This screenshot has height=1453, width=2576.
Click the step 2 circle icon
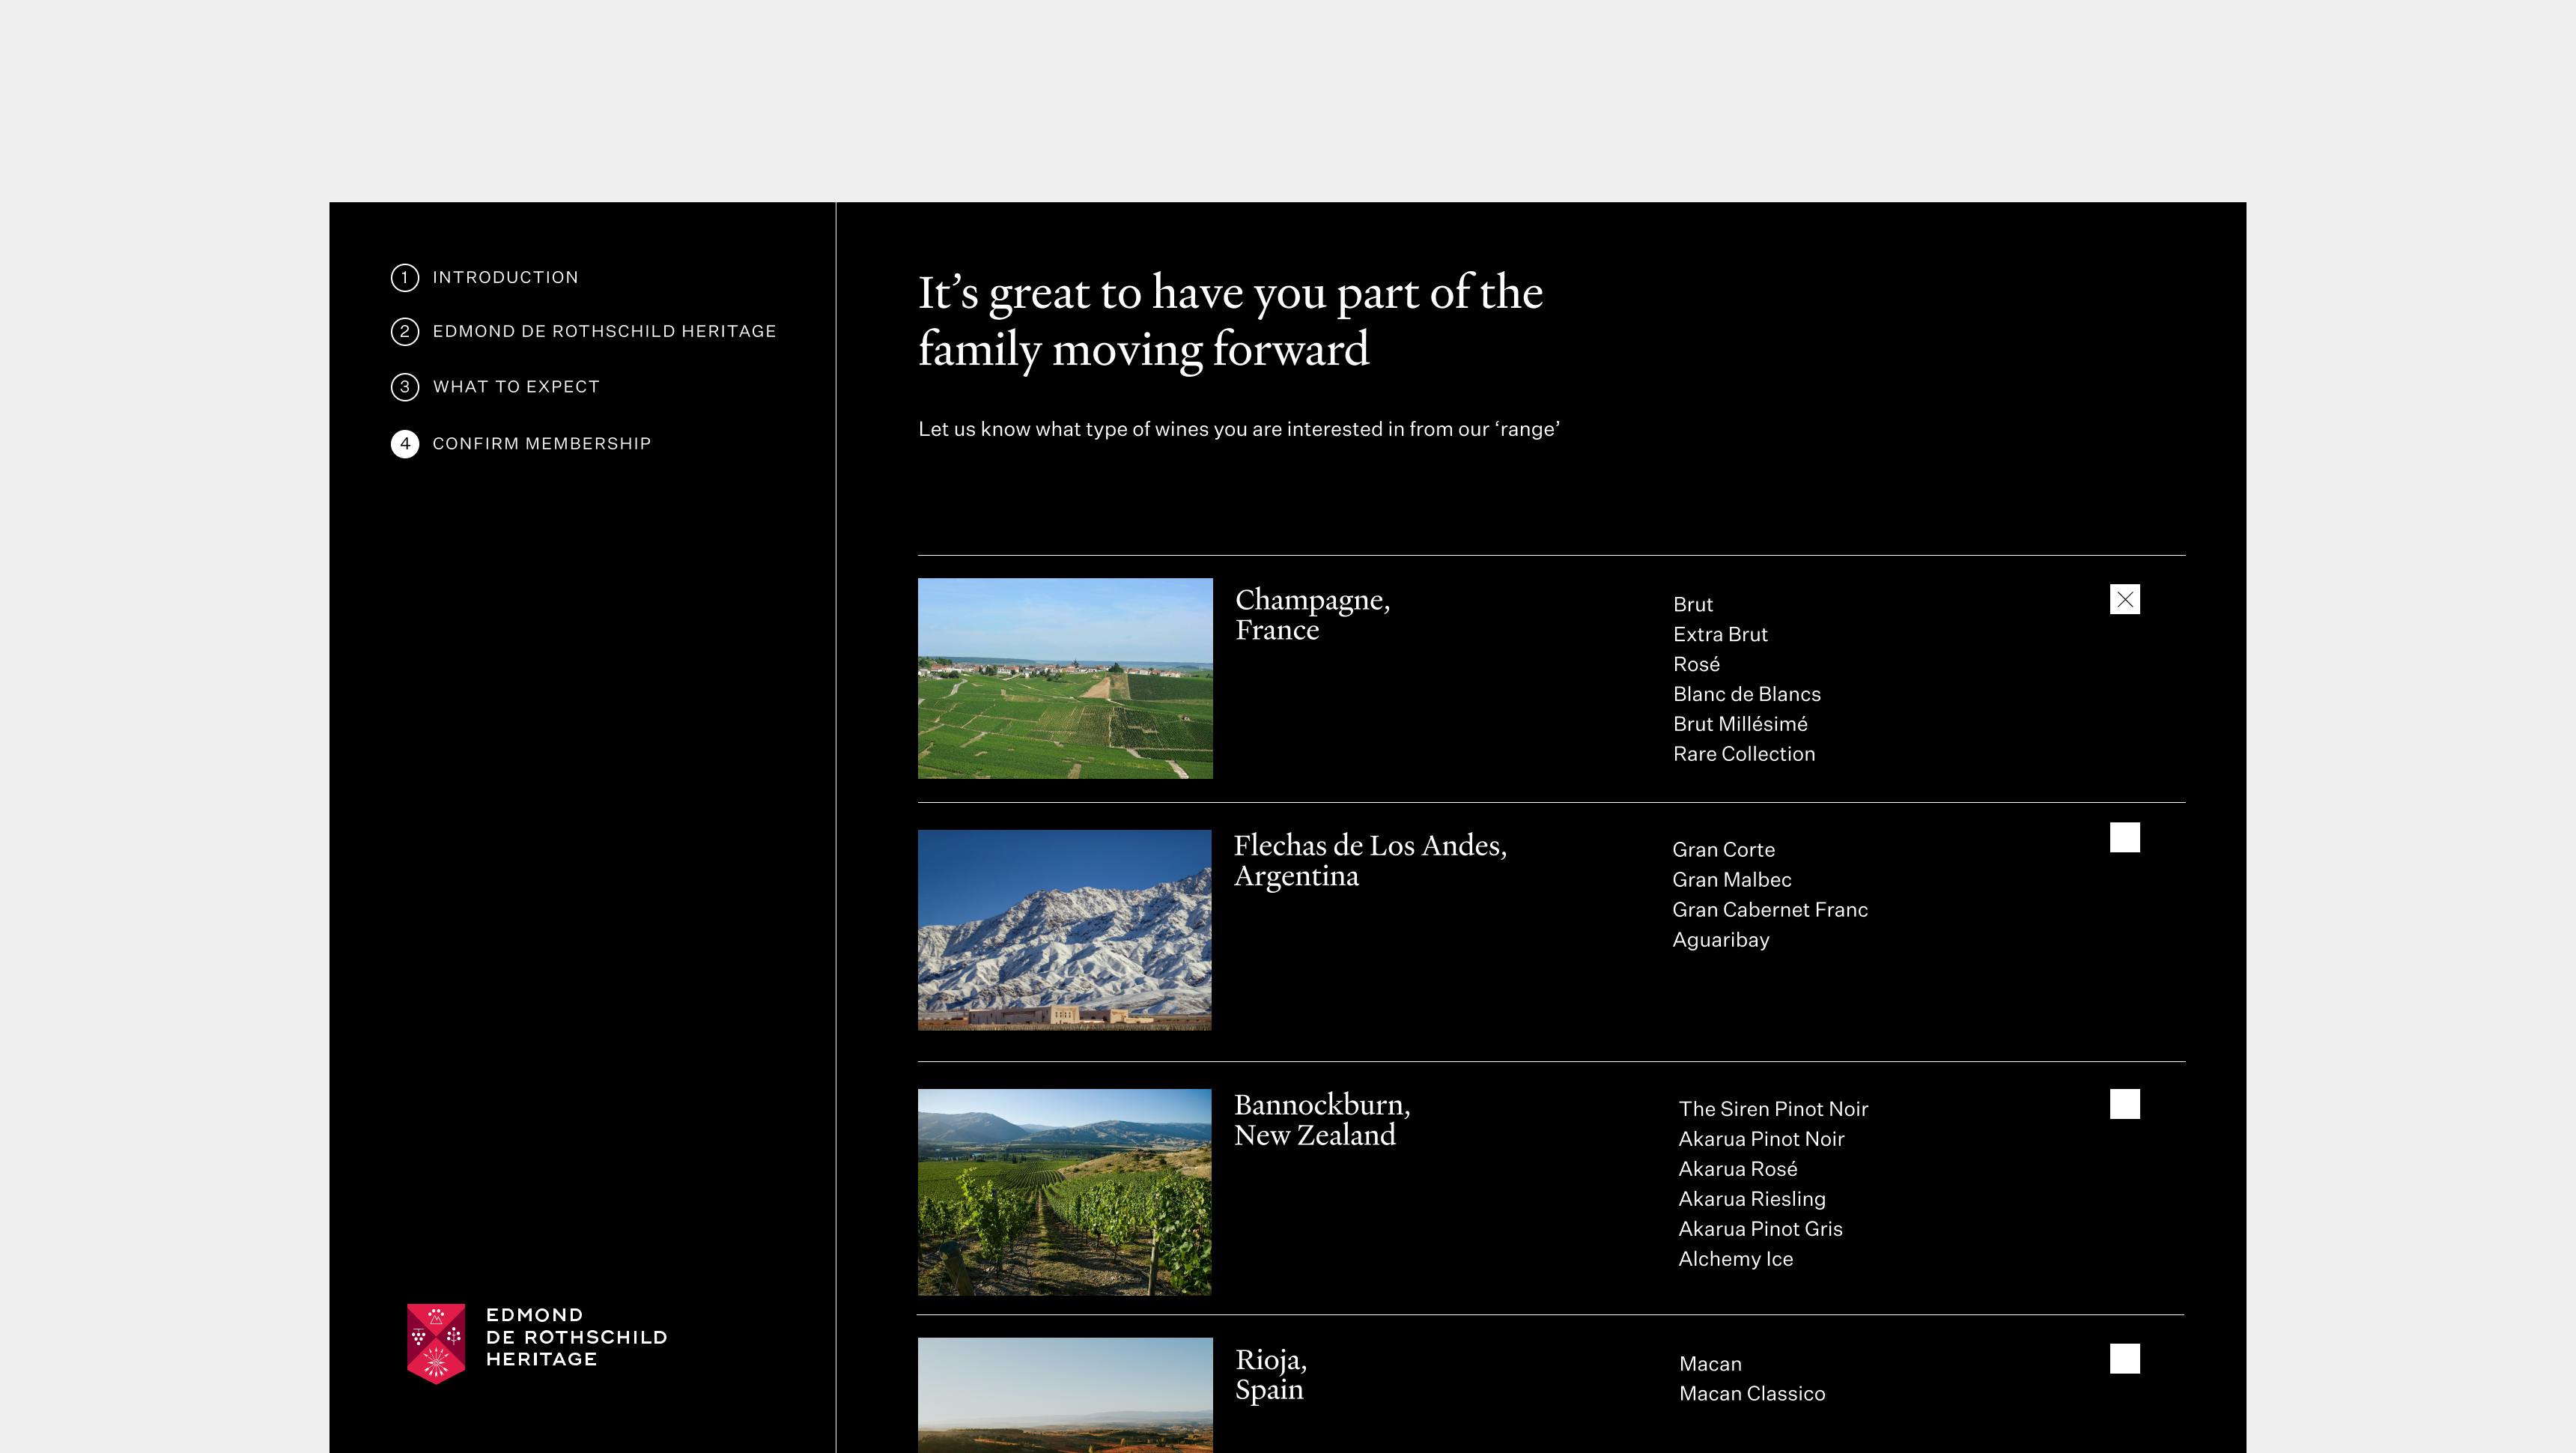[x=404, y=331]
